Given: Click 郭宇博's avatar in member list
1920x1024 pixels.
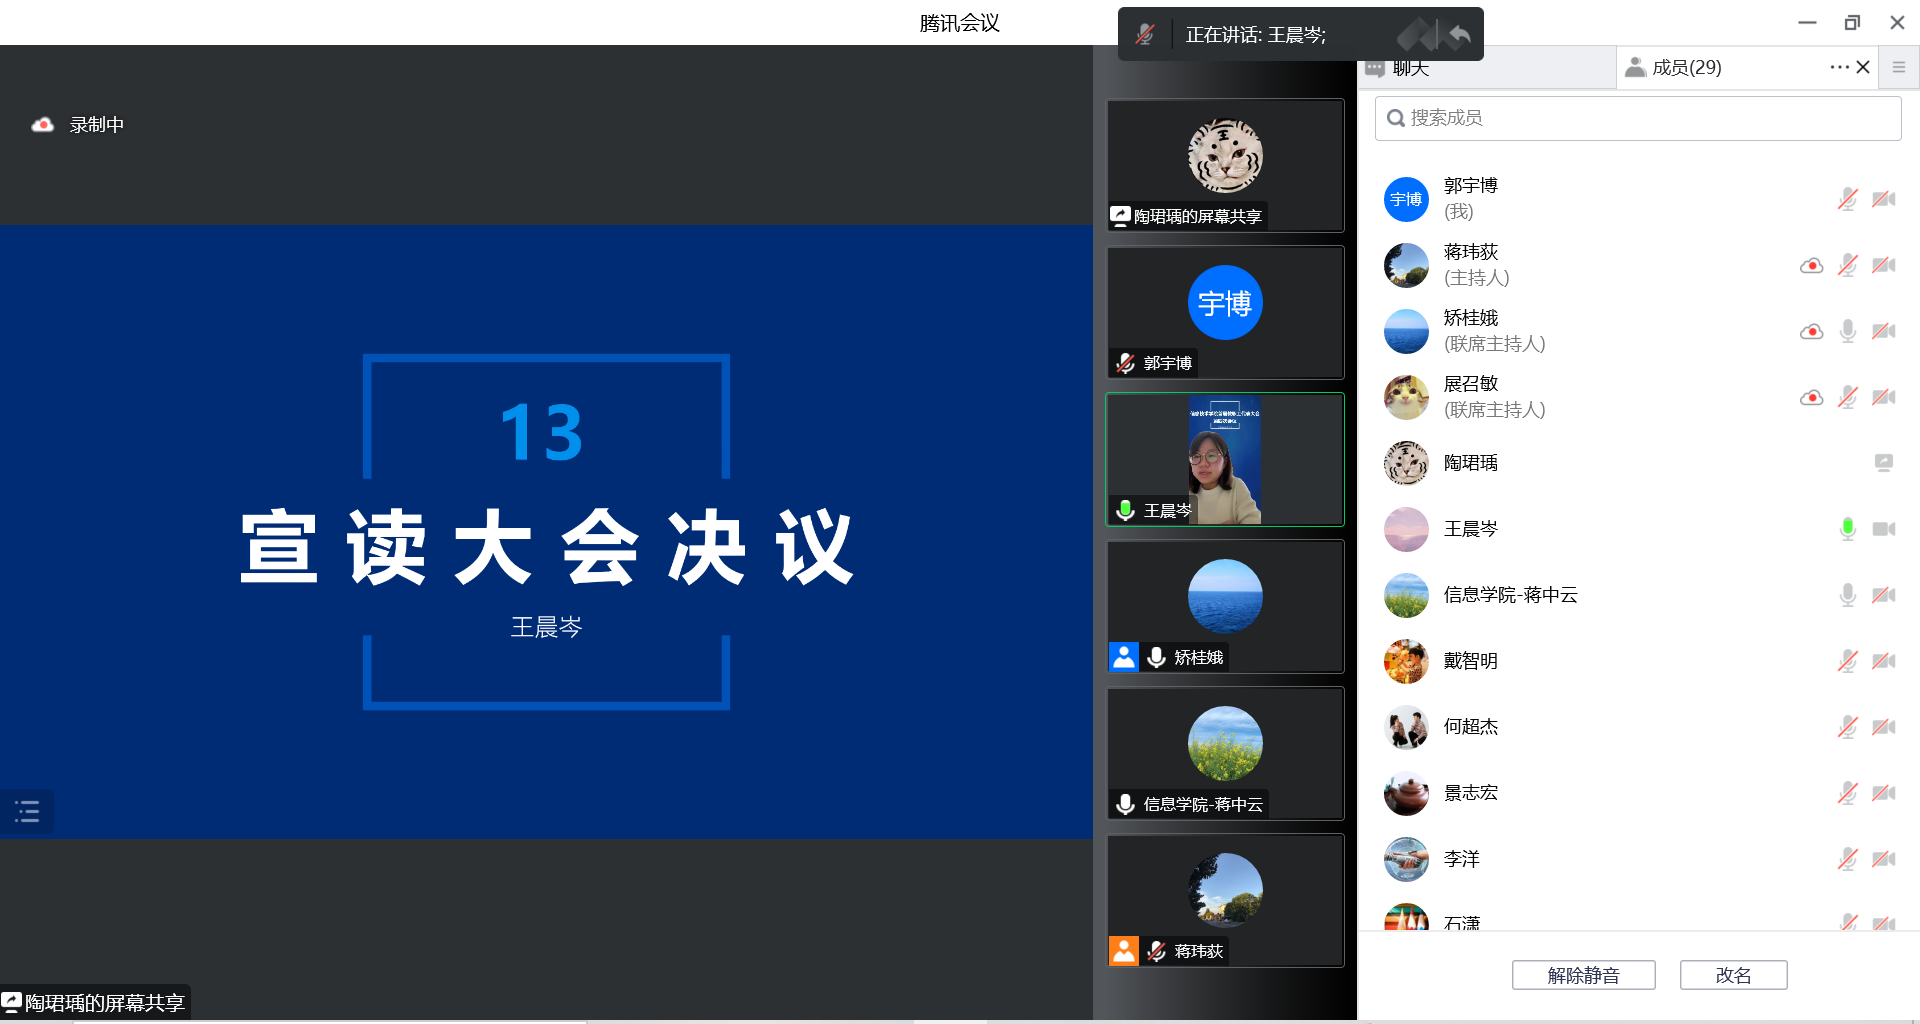Looking at the screenshot, I should (x=1406, y=199).
